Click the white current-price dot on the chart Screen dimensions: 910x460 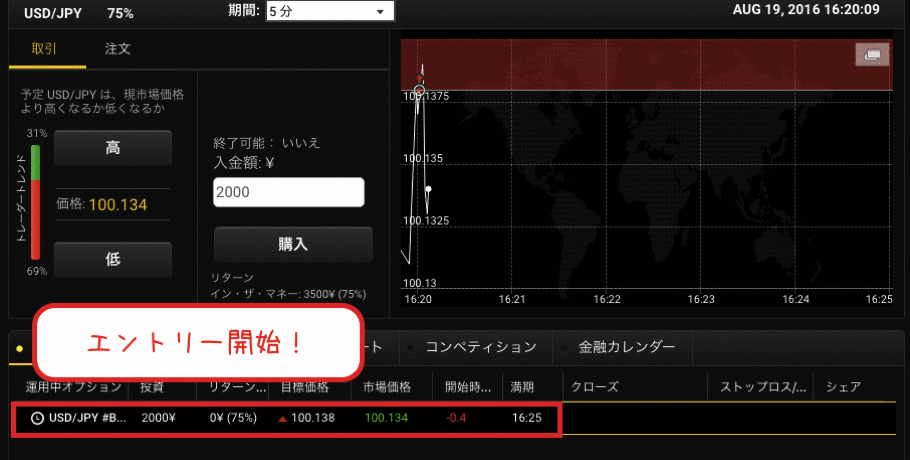tap(428, 189)
